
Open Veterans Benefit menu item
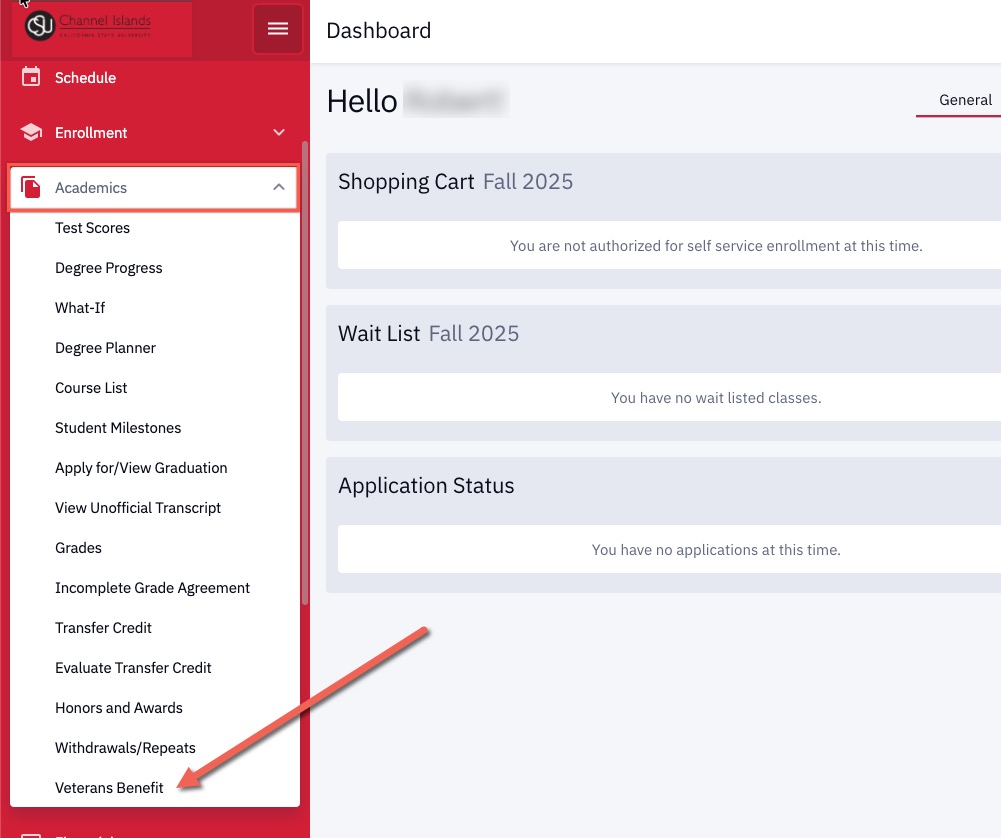pyautogui.click(x=109, y=788)
